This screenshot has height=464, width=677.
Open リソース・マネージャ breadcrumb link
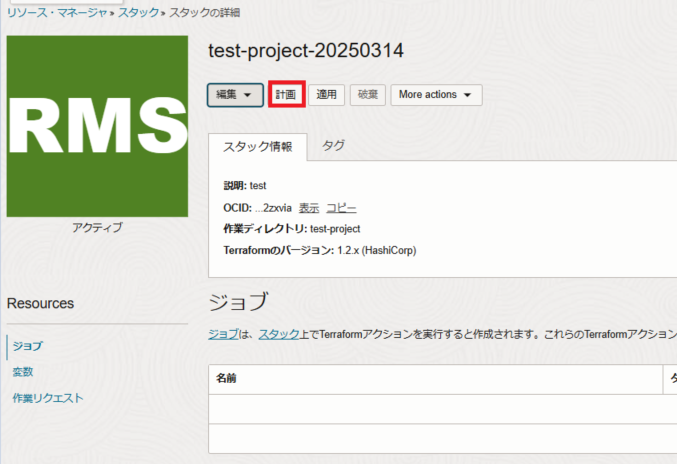pyautogui.click(x=57, y=13)
